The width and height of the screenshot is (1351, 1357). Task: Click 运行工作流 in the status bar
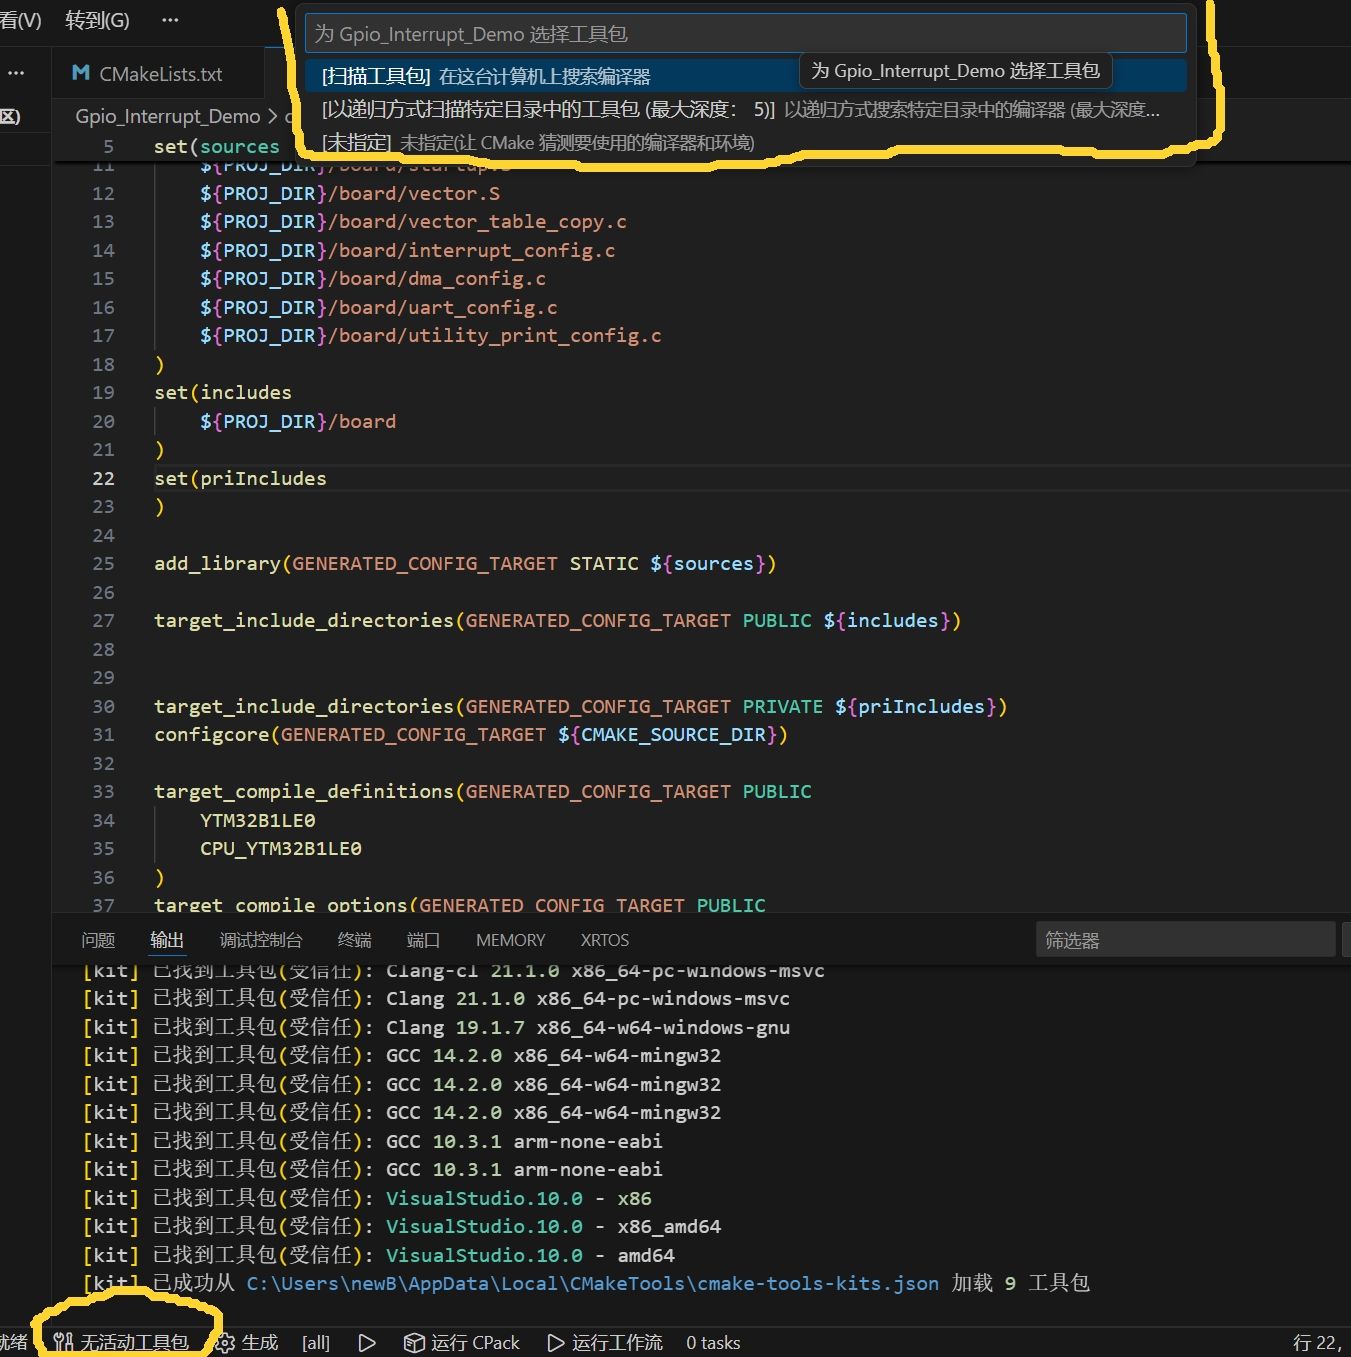point(605,1342)
